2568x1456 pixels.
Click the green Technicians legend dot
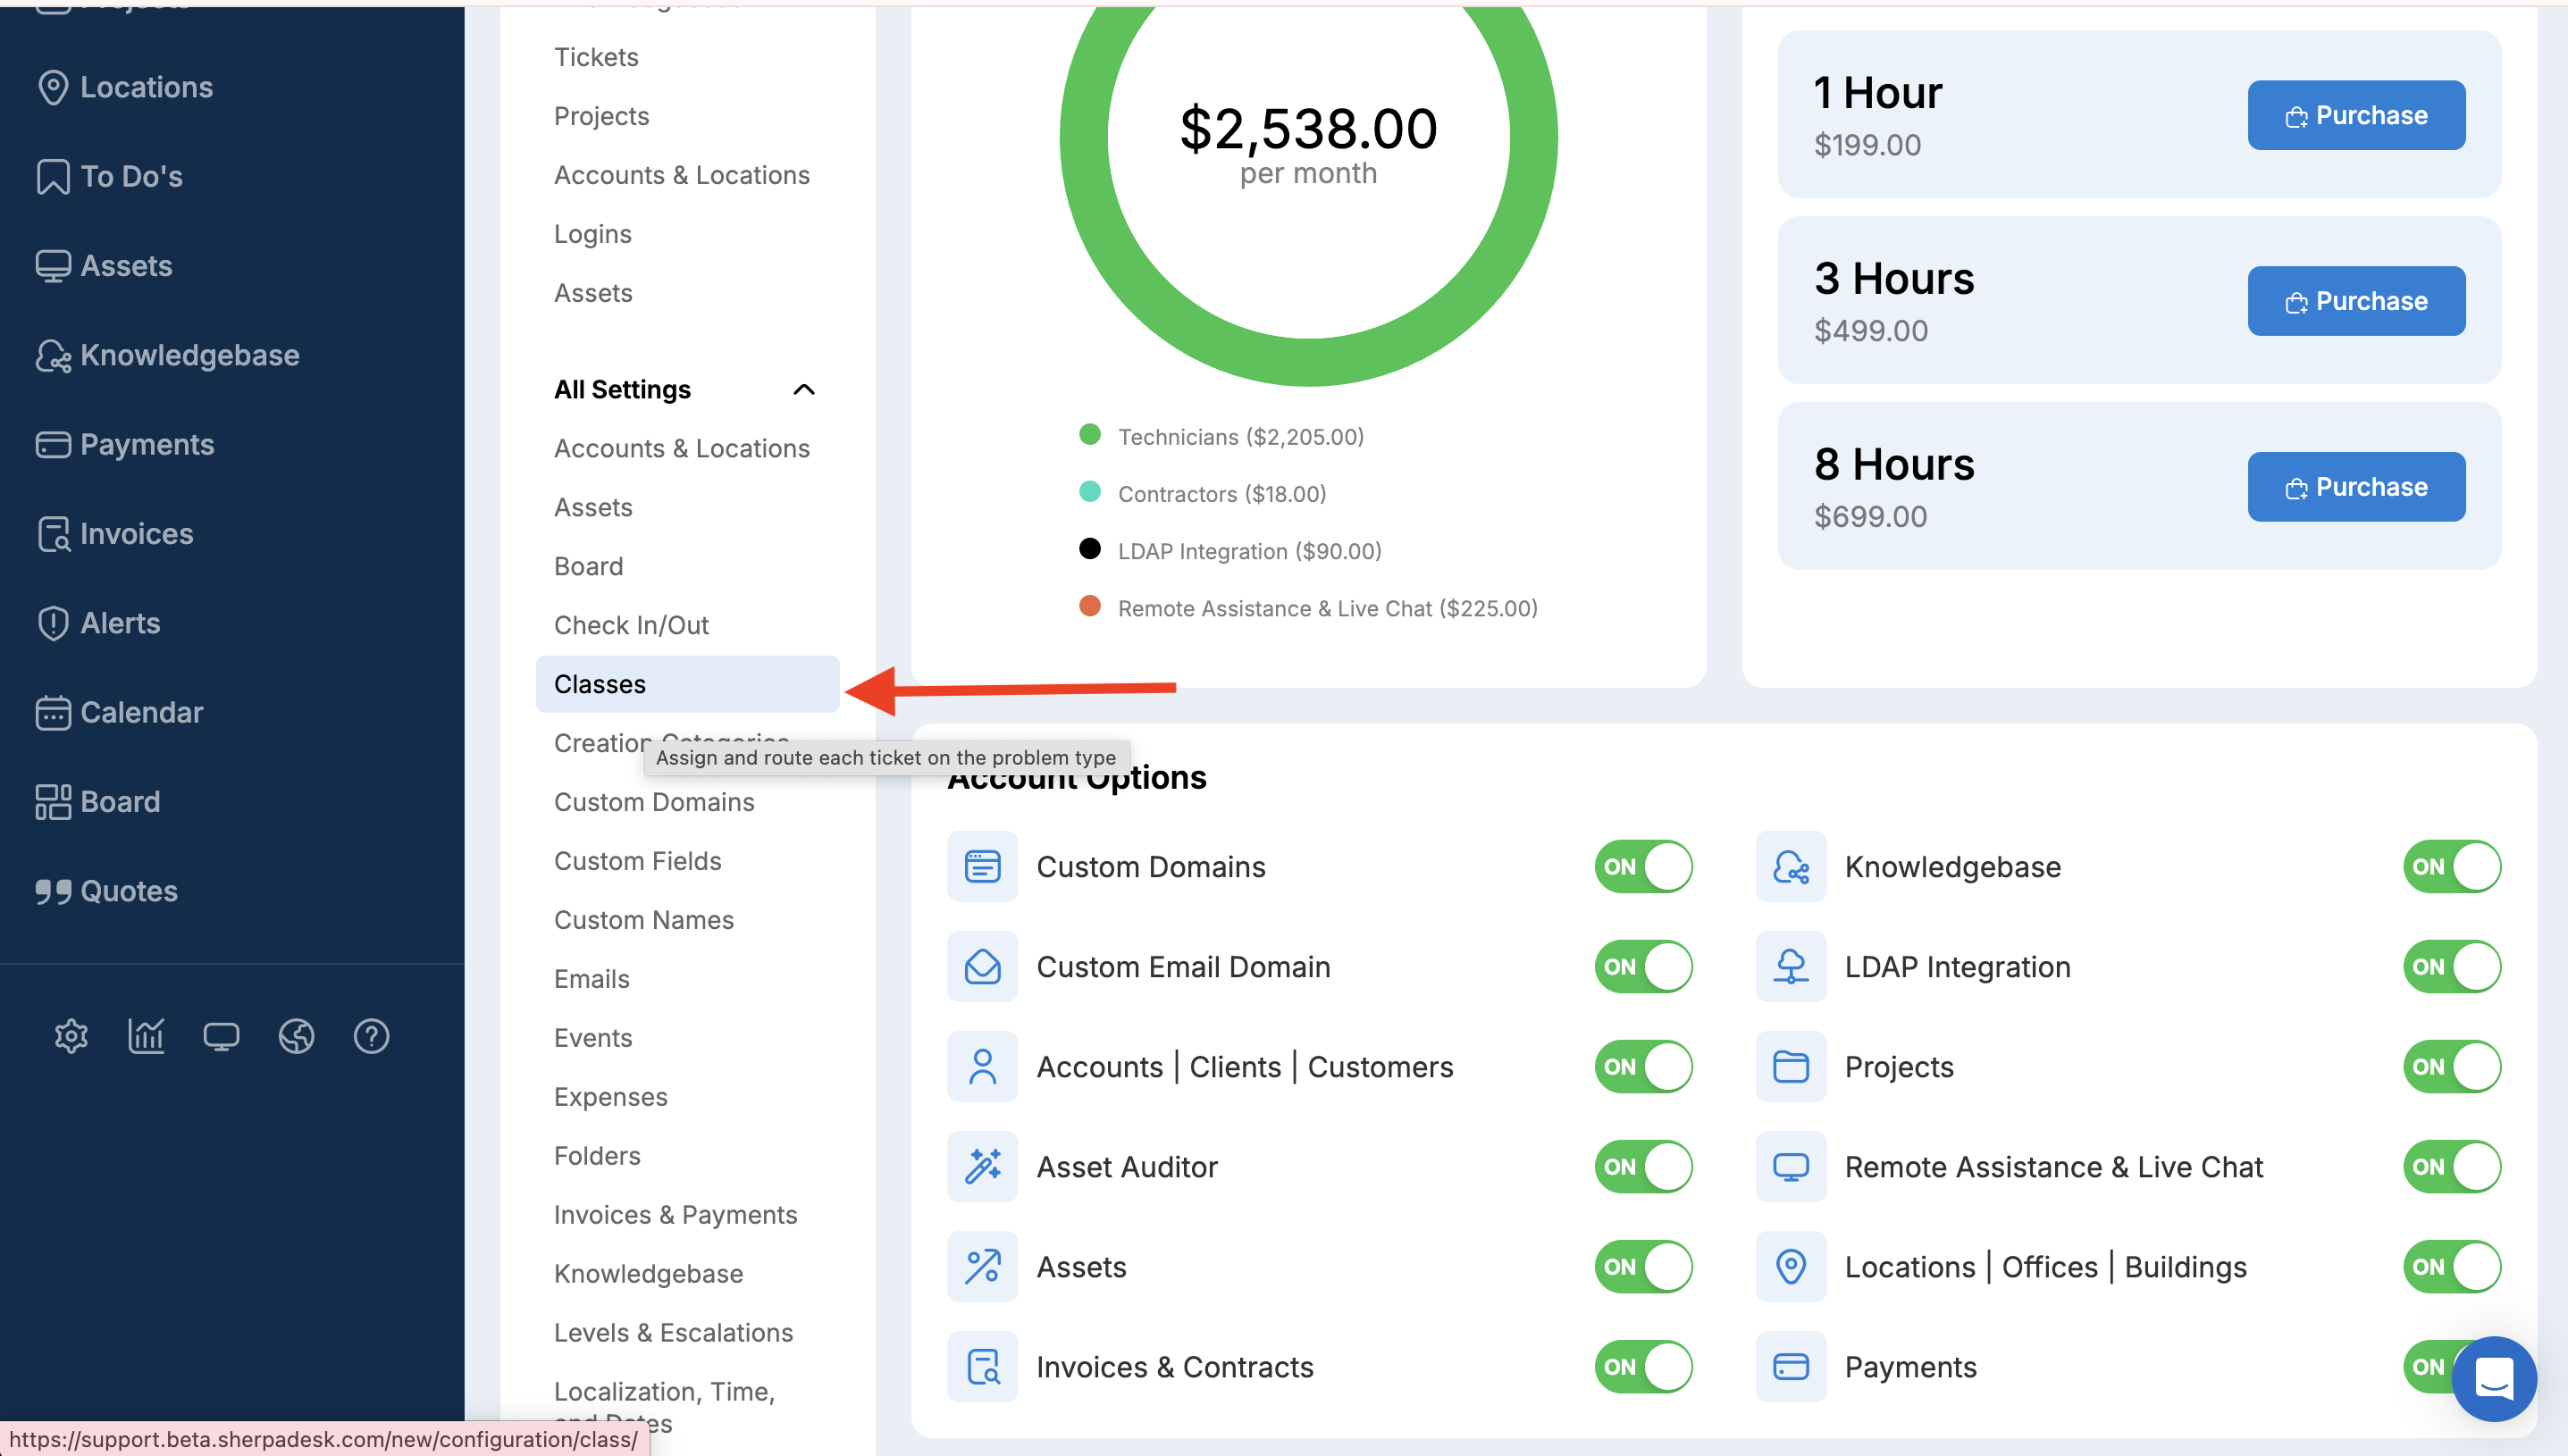1090,435
